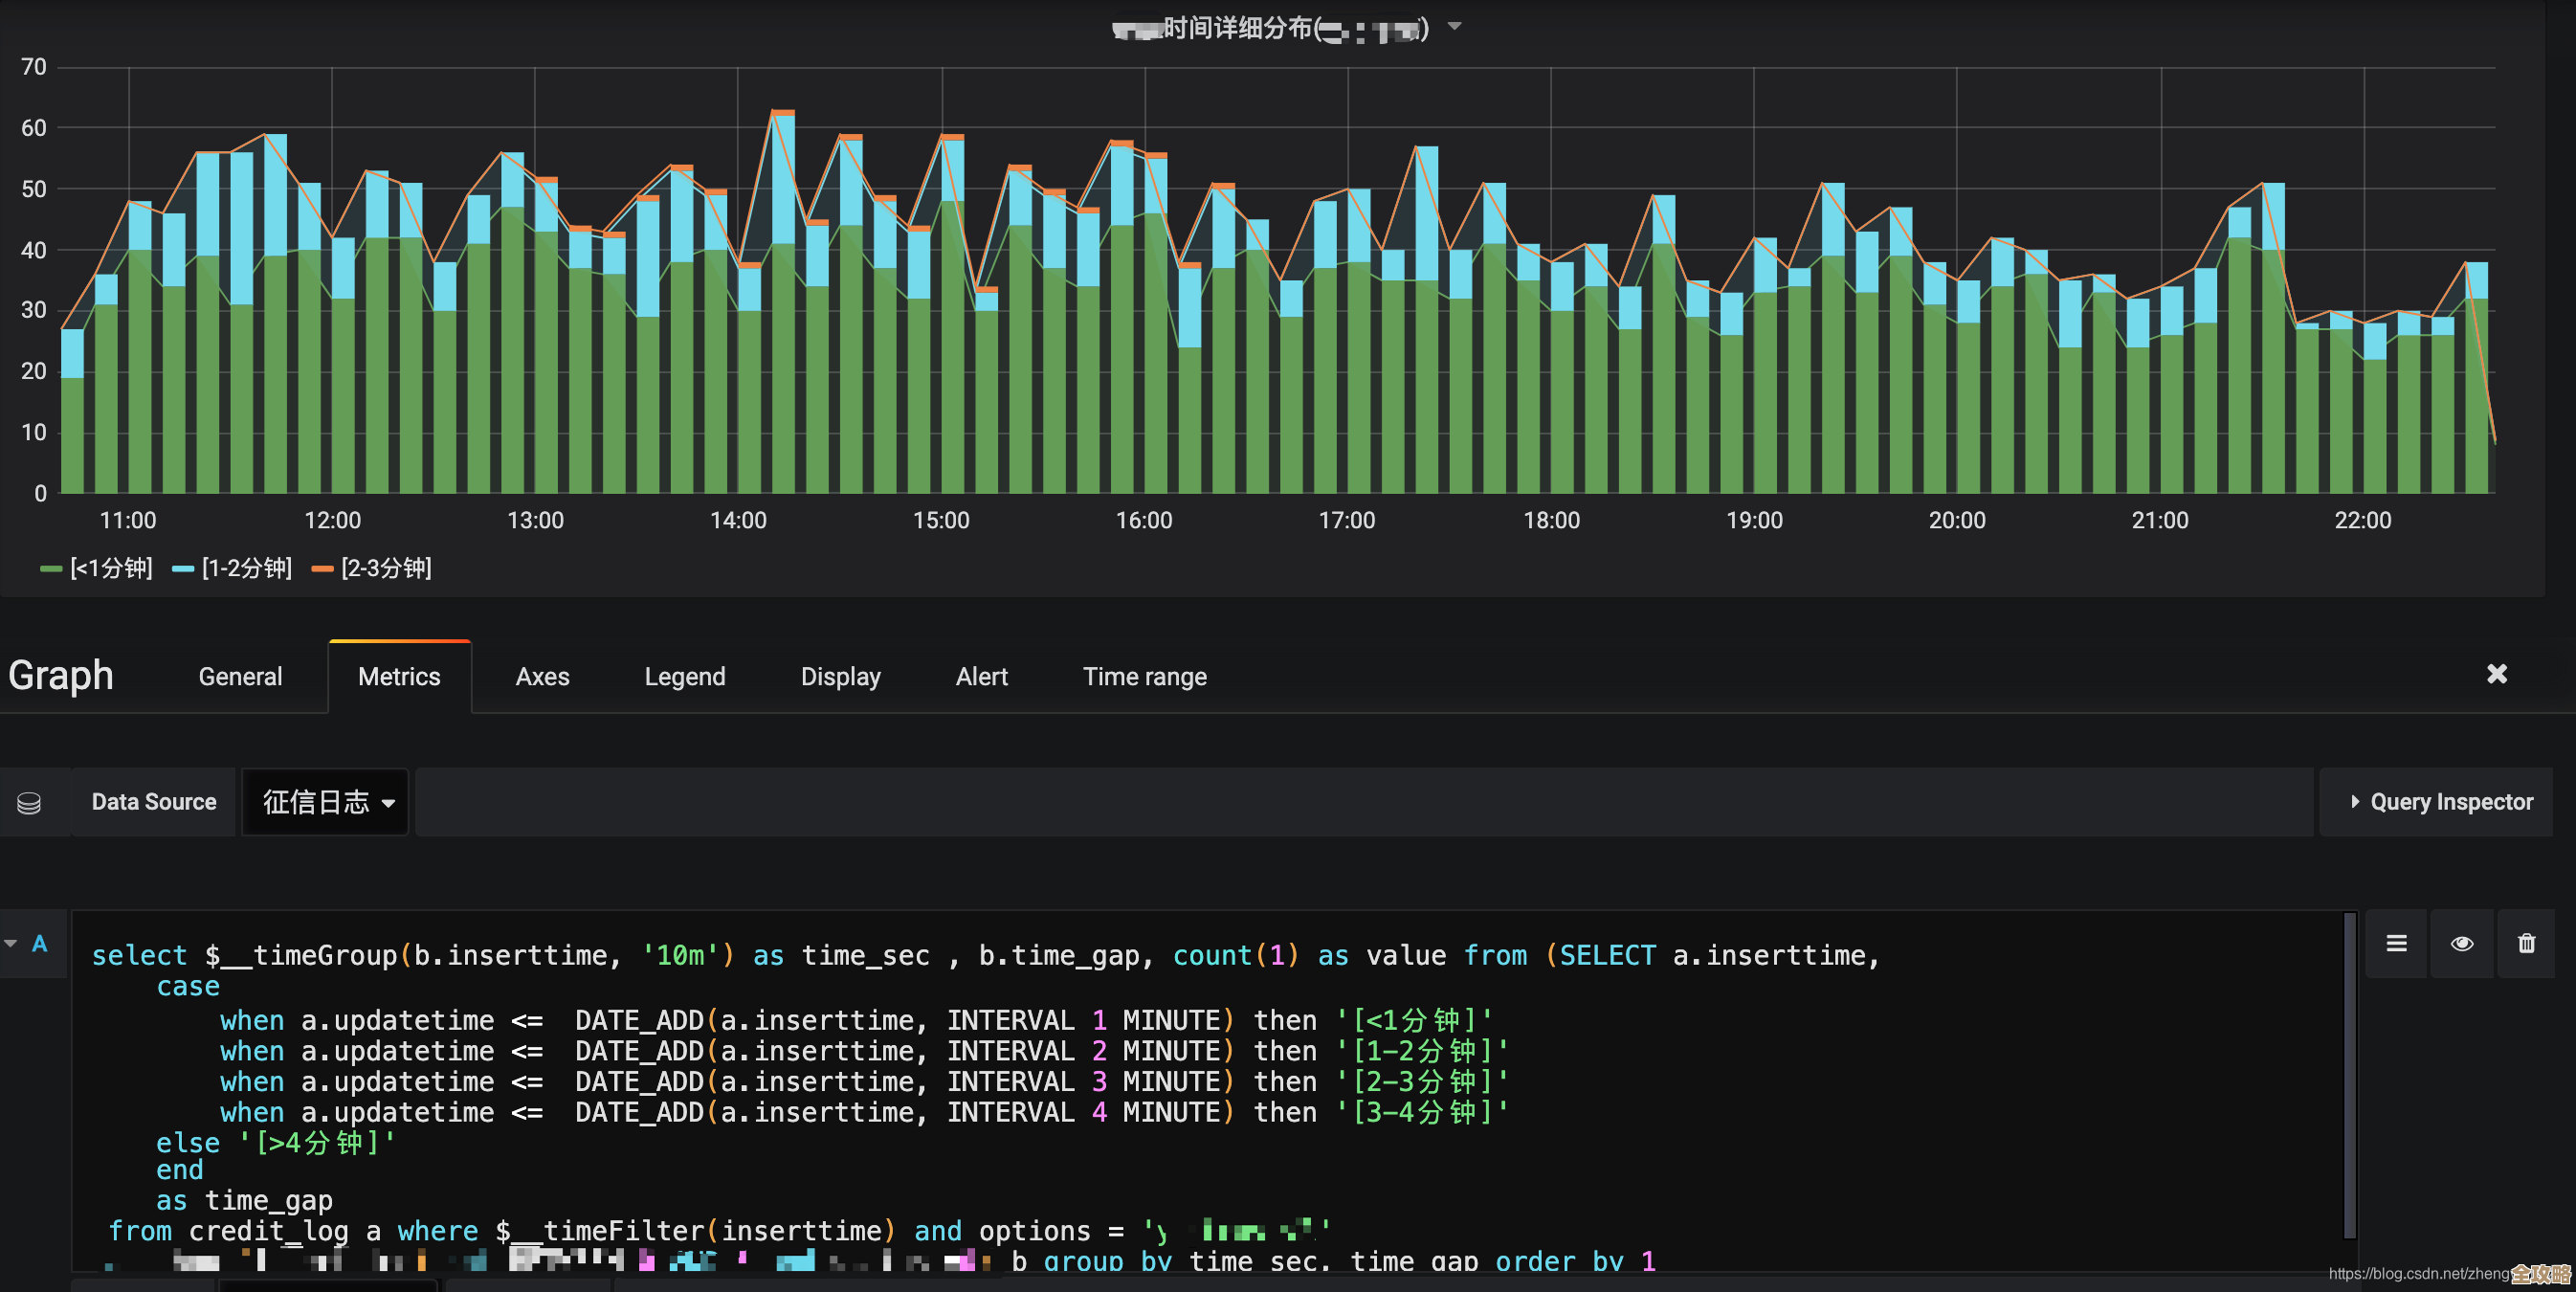
Task: Click the query editor vertical scrollbar
Action: tap(2349, 1075)
